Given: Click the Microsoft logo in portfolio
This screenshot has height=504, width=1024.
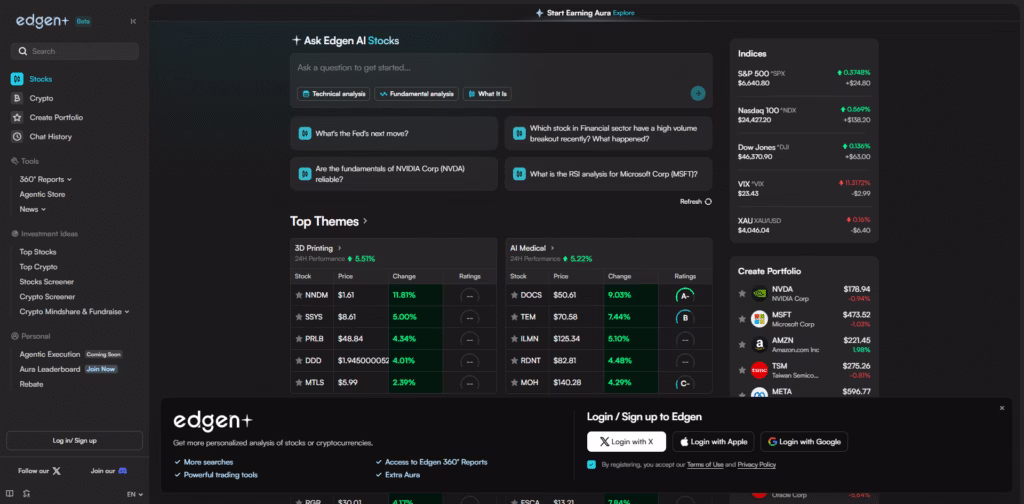Looking at the screenshot, I should tap(759, 319).
